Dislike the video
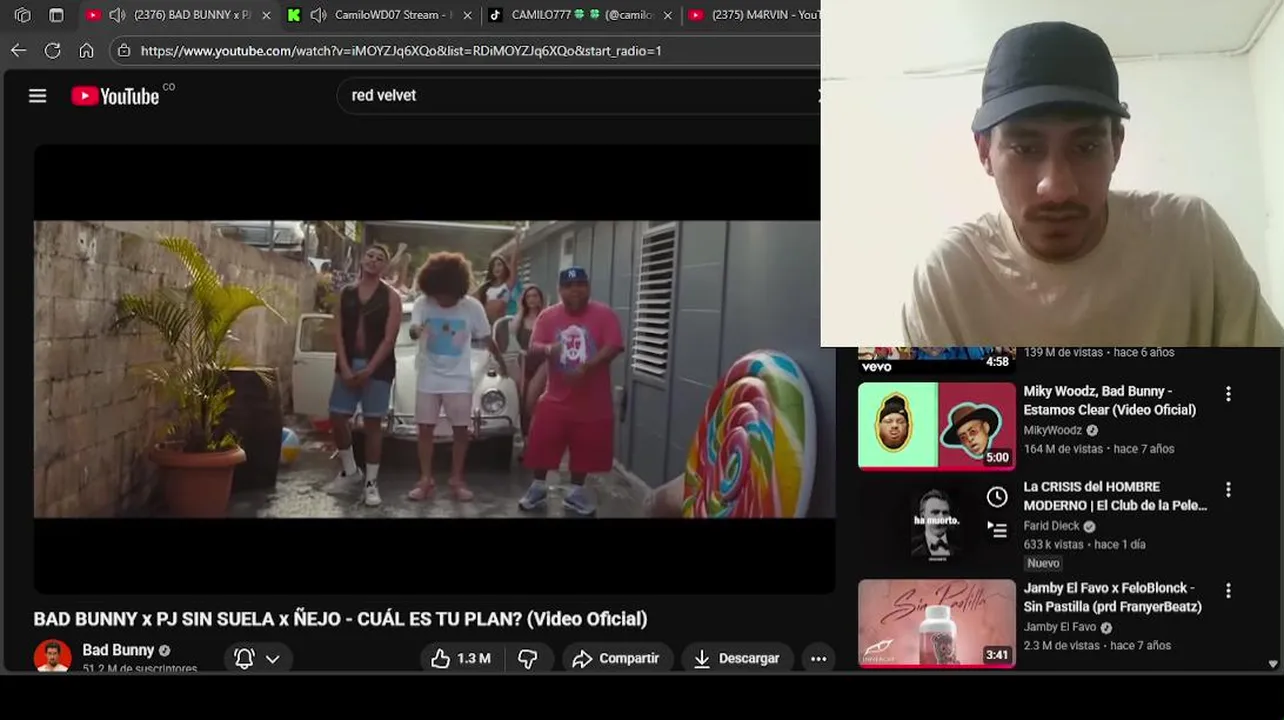1284x720 pixels. pos(528,658)
